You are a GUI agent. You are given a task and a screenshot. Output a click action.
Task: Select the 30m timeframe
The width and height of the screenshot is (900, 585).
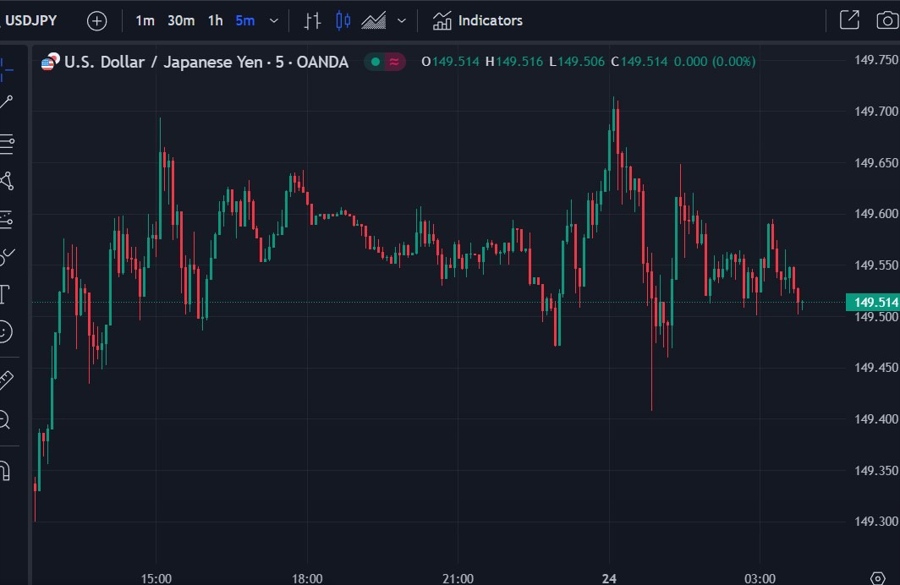coord(181,21)
